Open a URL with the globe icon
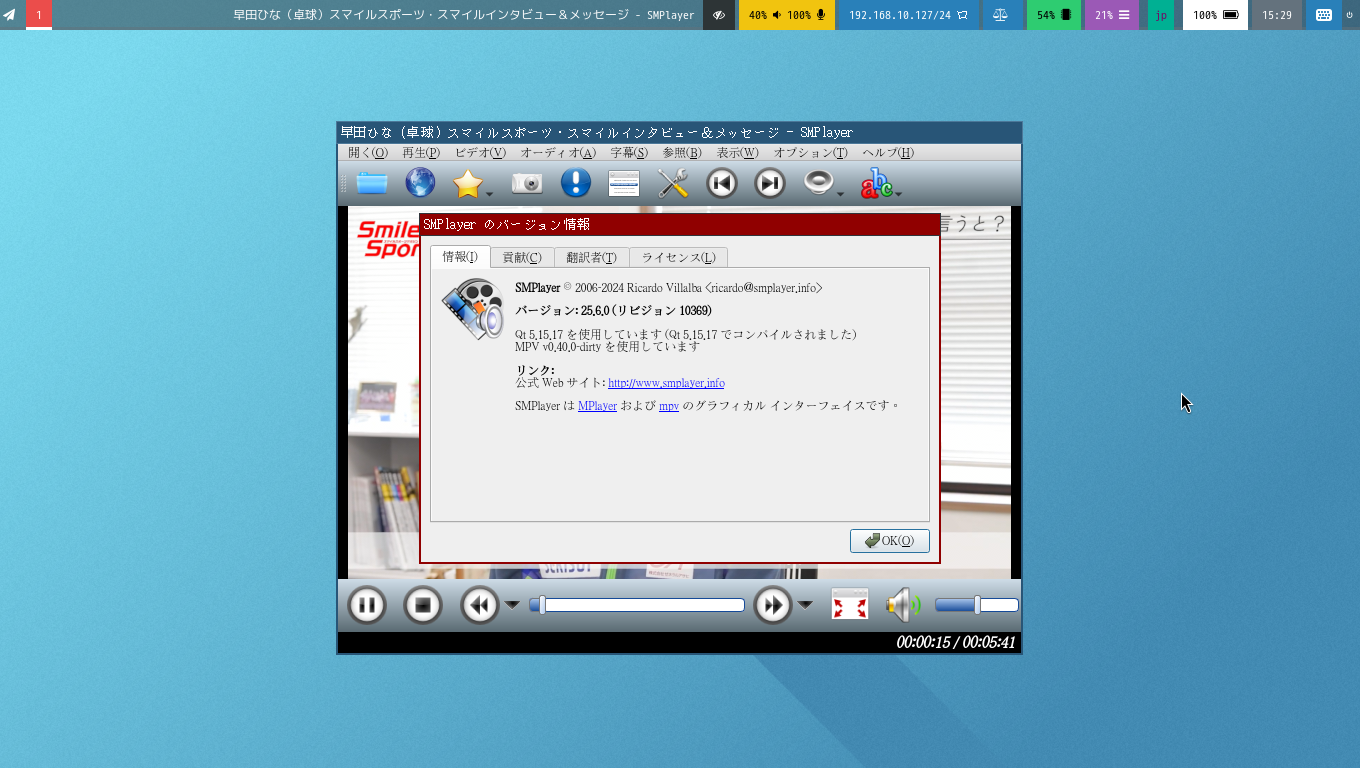Viewport: 1360px width, 768px height. (420, 183)
